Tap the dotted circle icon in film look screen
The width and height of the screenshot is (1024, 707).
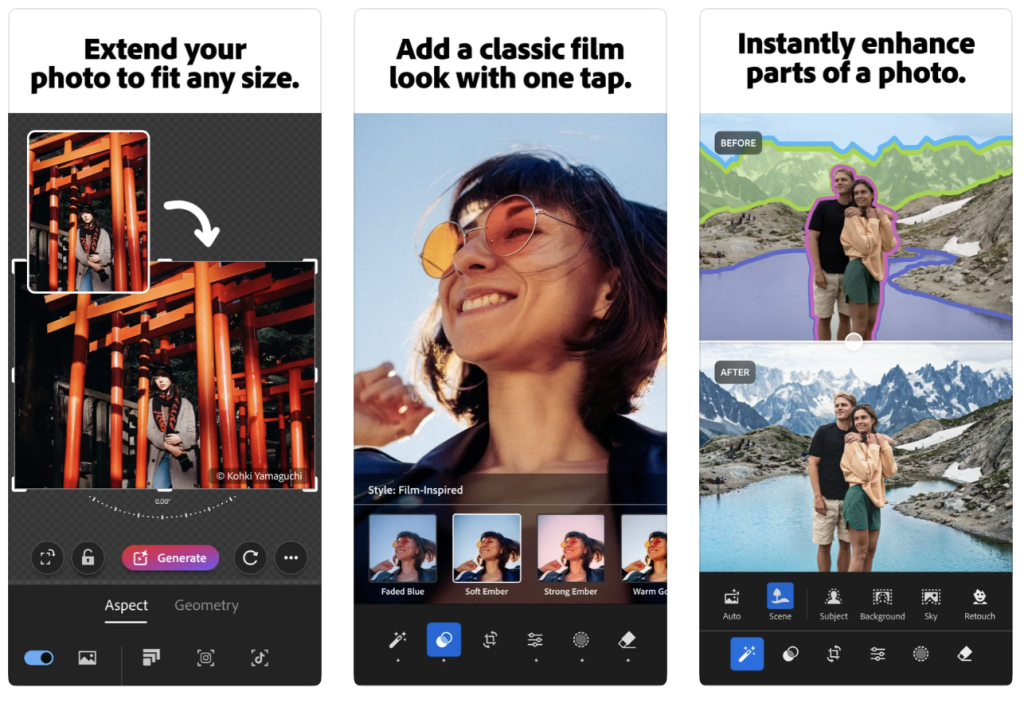(581, 640)
